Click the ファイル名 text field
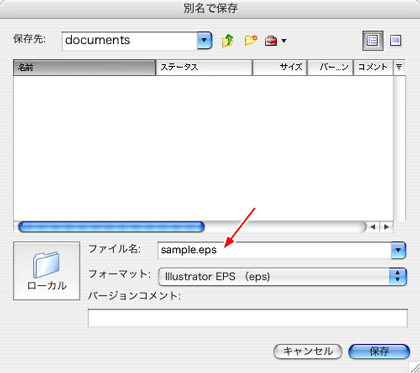 click(x=274, y=250)
